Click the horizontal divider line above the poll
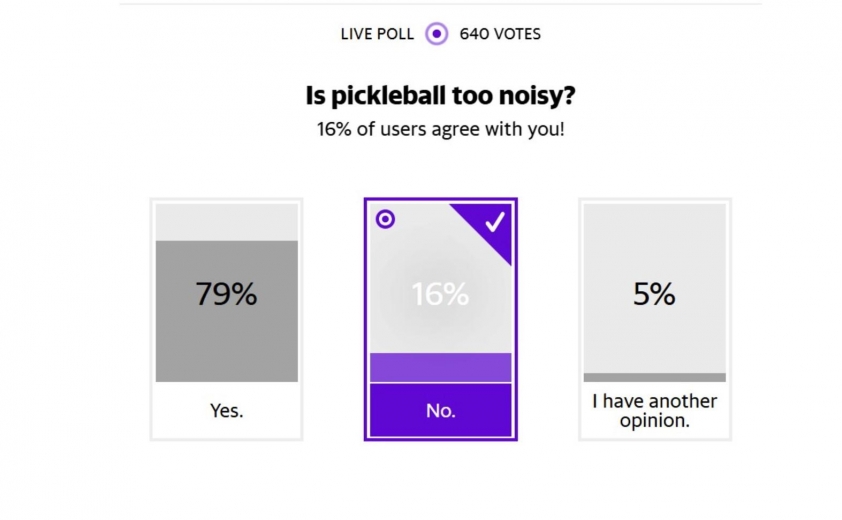842x520 pixels. 440,3
